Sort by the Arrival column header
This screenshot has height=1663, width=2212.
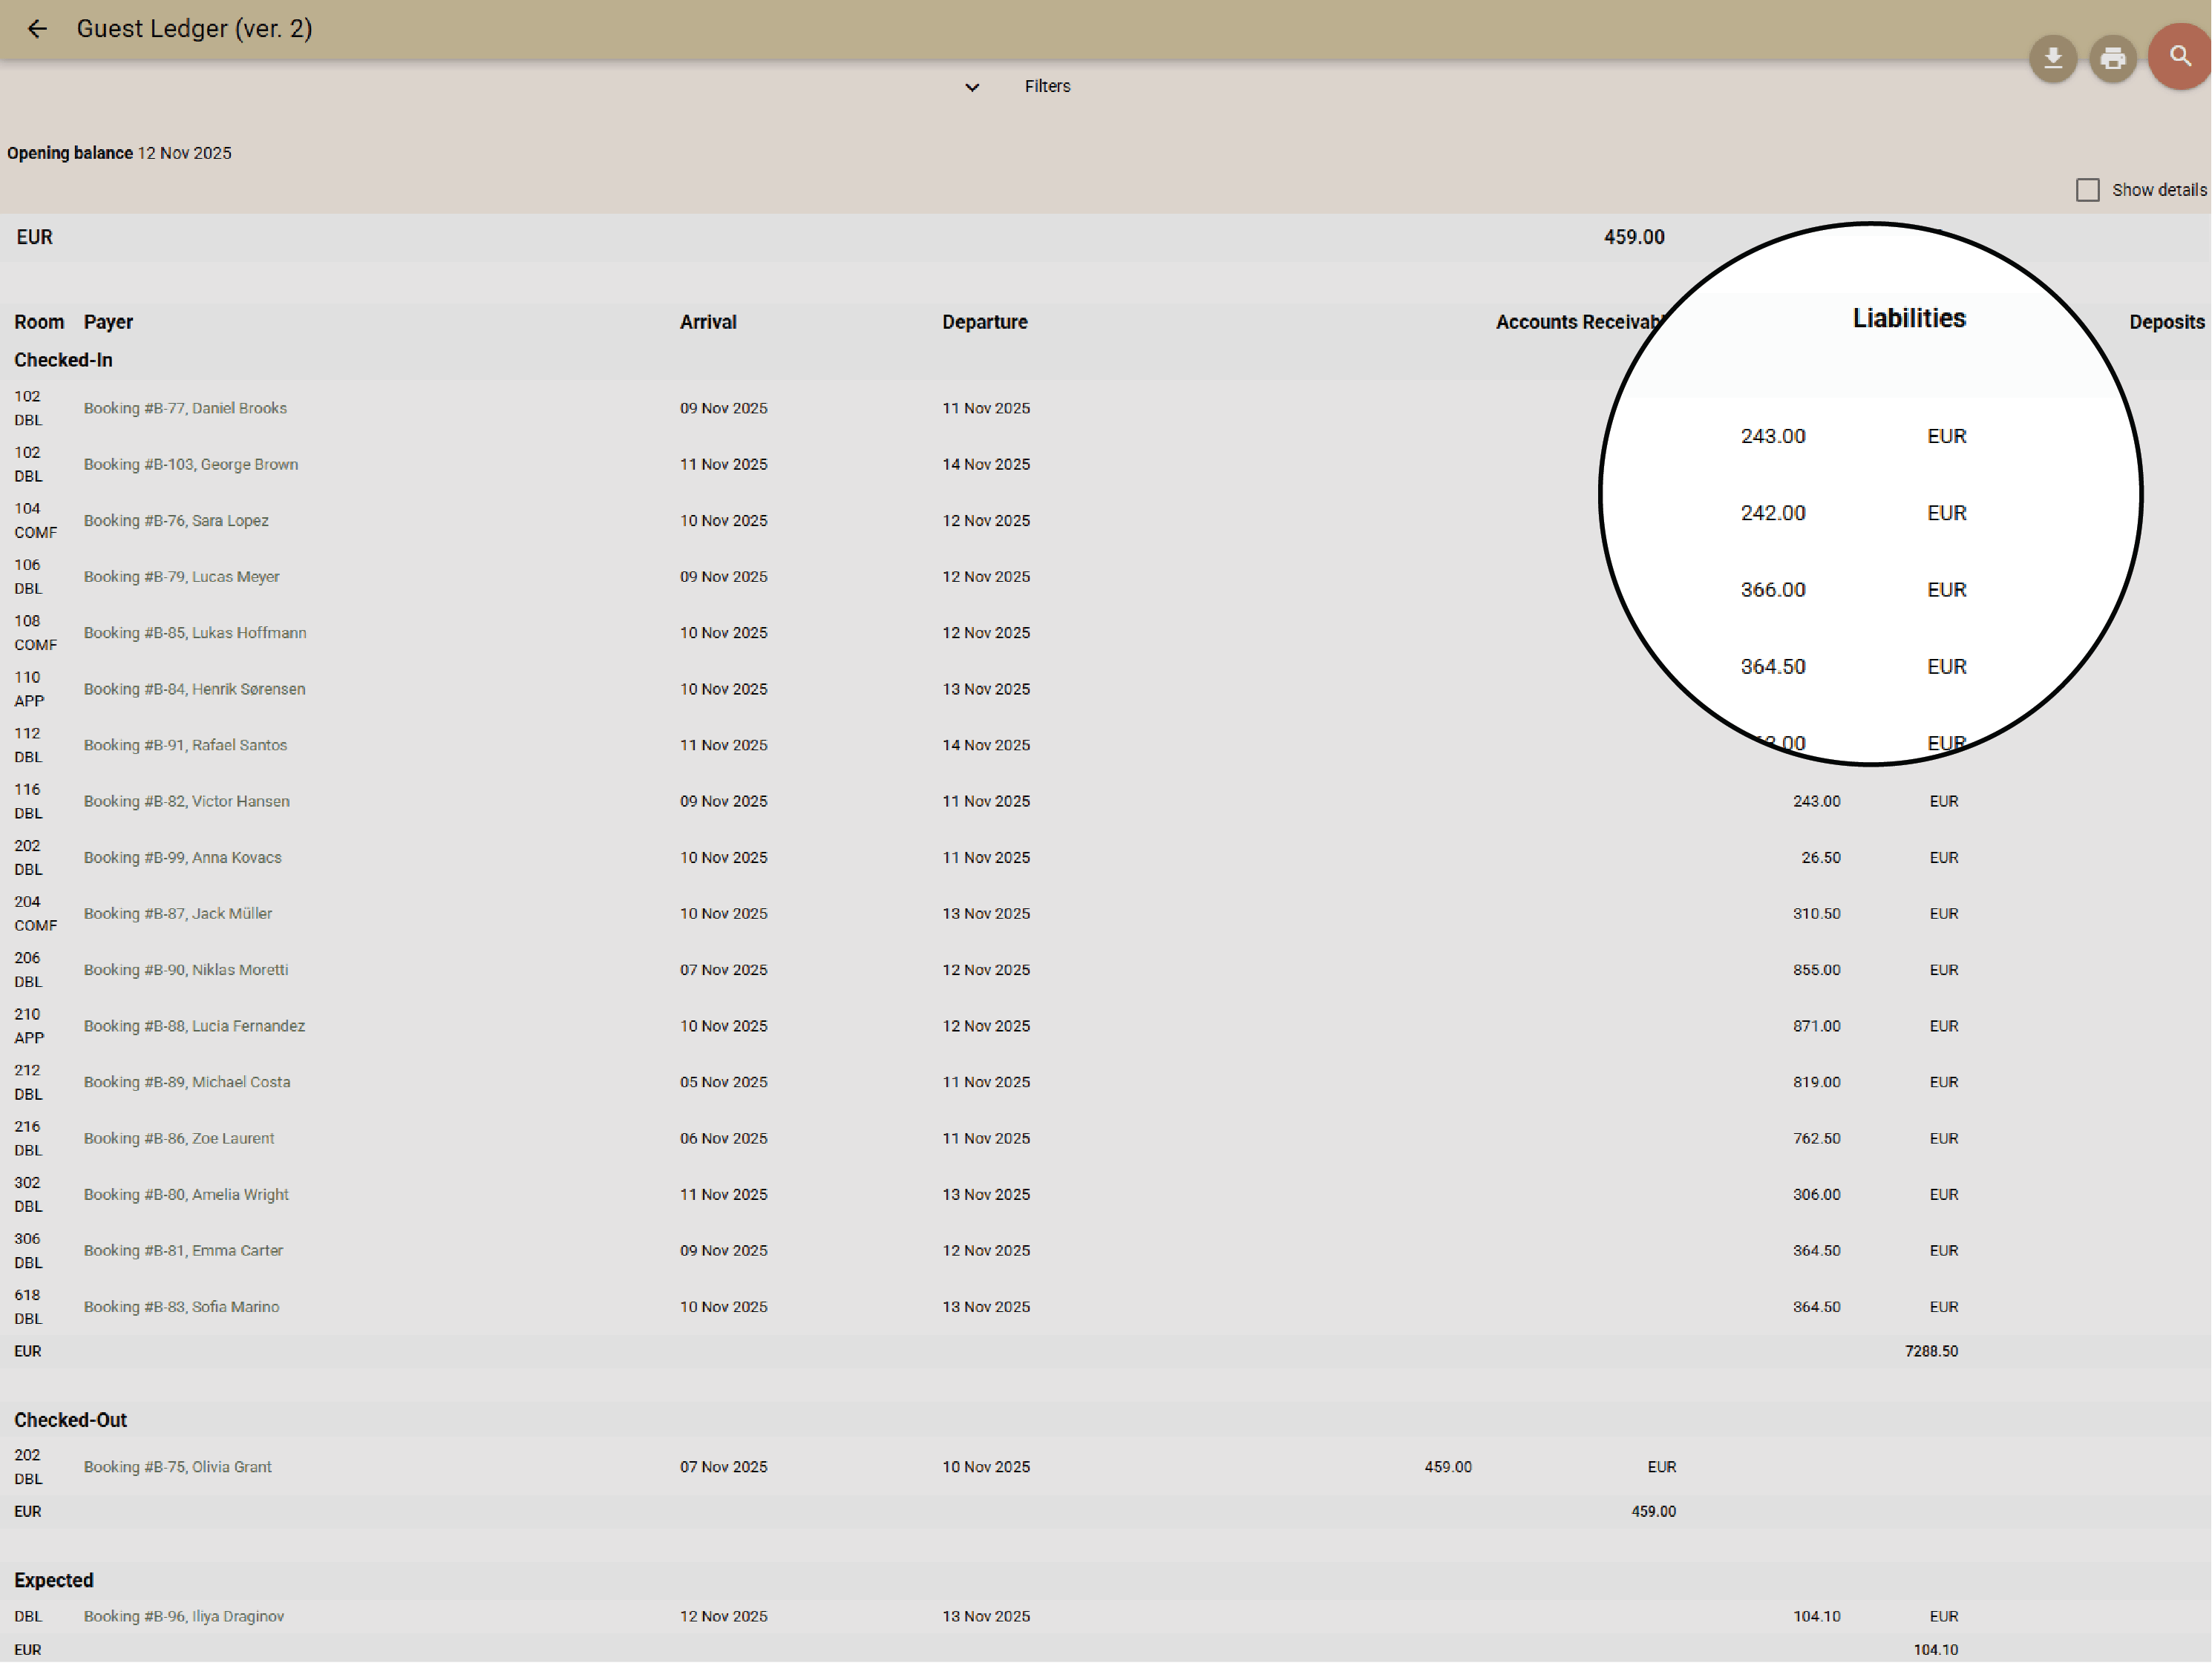coord(708,321)
